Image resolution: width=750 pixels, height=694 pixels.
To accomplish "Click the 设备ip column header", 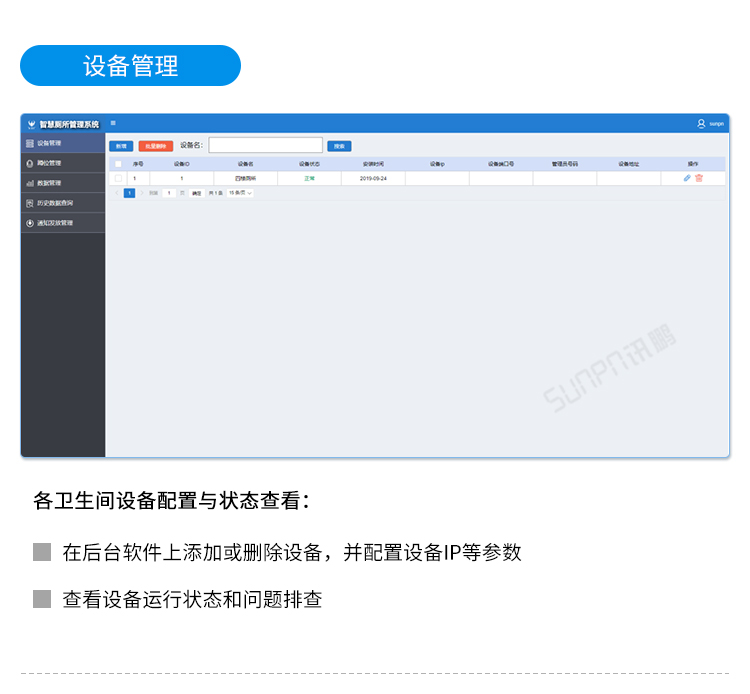I will pos(437,164).
